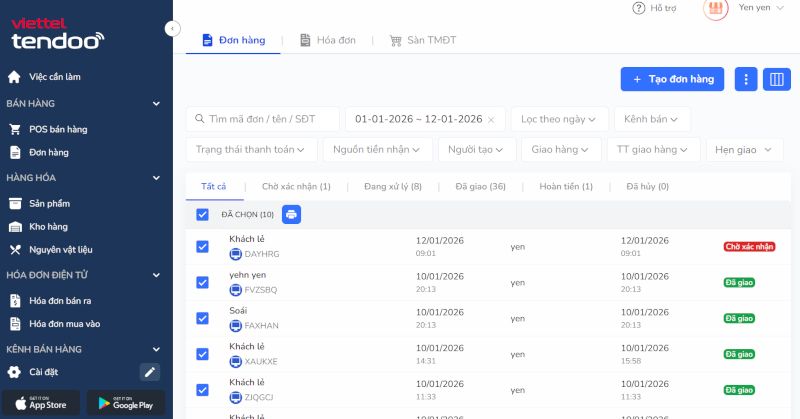Open the Trạng thái thanh toán dropdown
The height and width of the screenshot is (419, 800).
(x=251, y=149)
